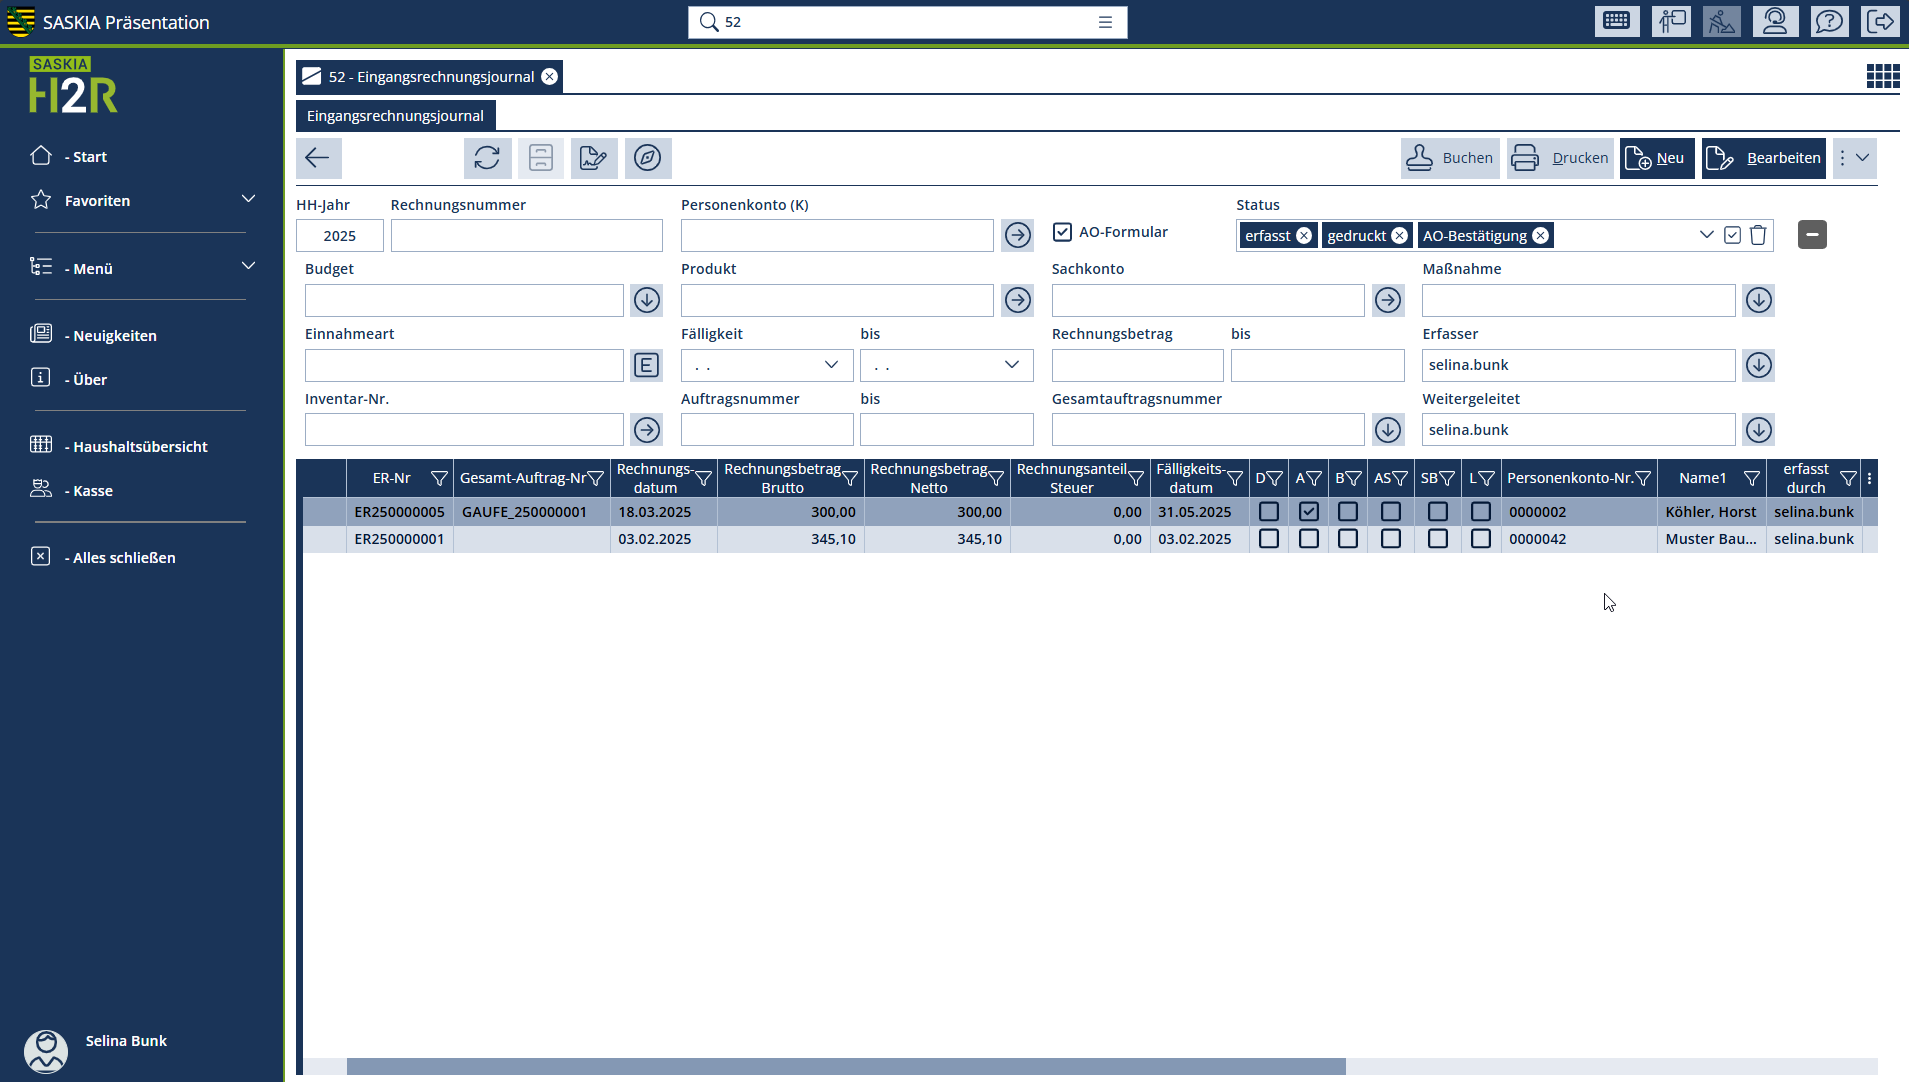Click the horizontal scrollbar below the table
1909x1082 pixels.
tap(845, 1066)
